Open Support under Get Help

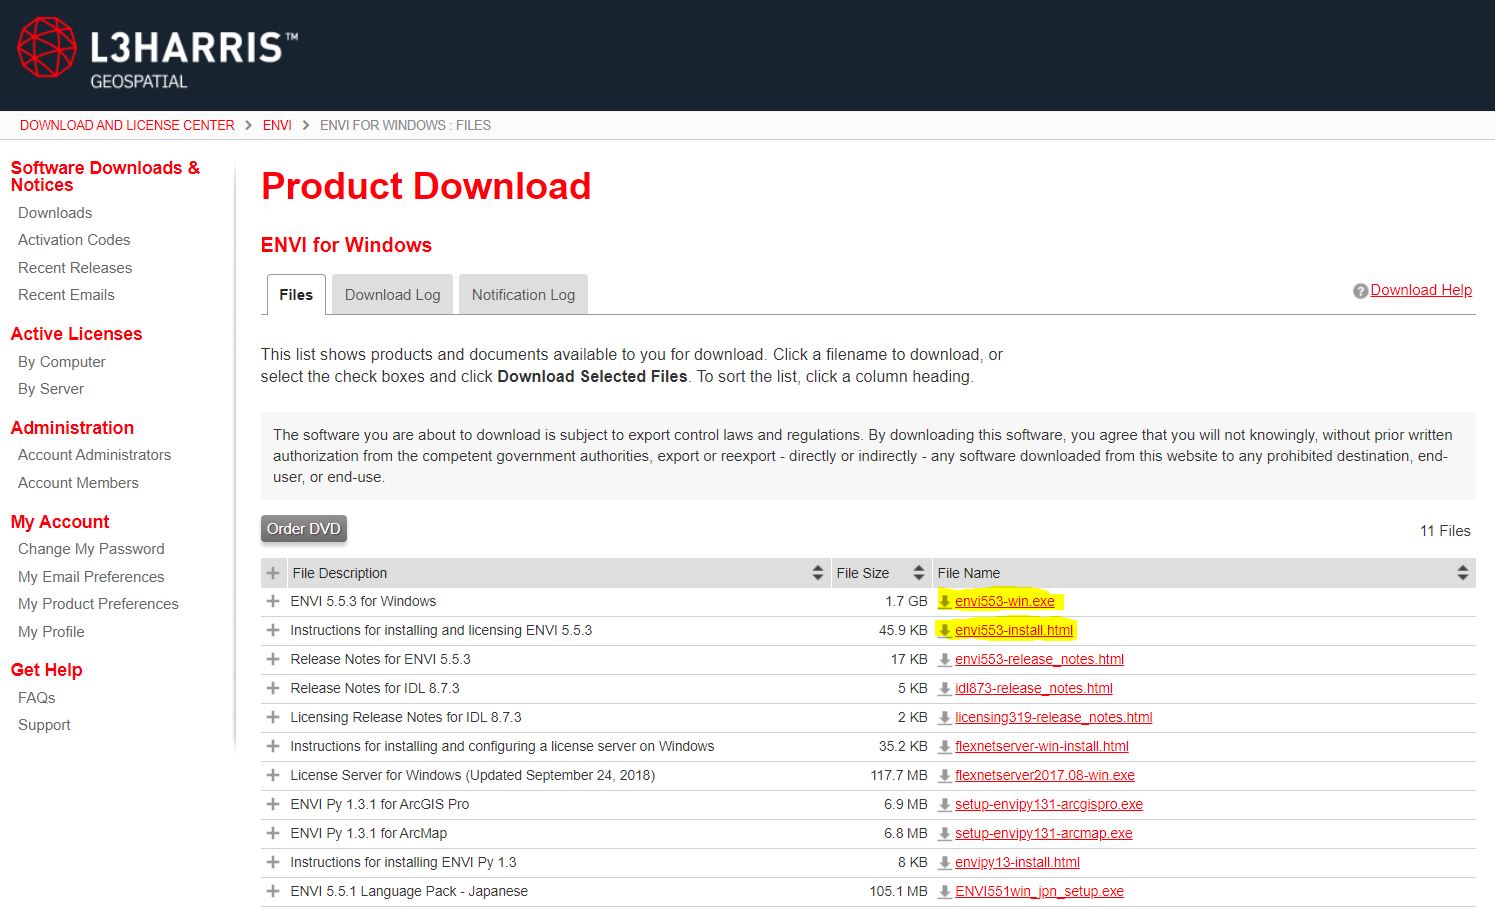(x=44, y=725)
